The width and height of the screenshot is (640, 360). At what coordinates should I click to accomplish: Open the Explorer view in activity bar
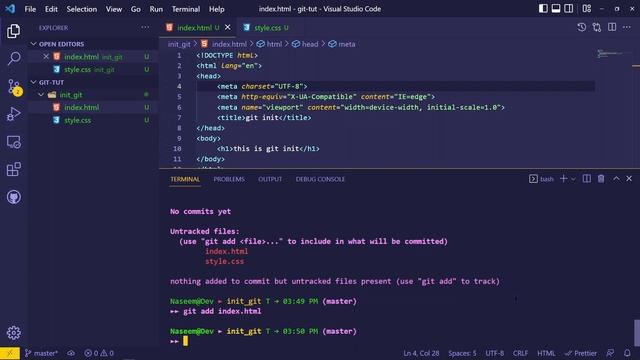coord(13,31)
